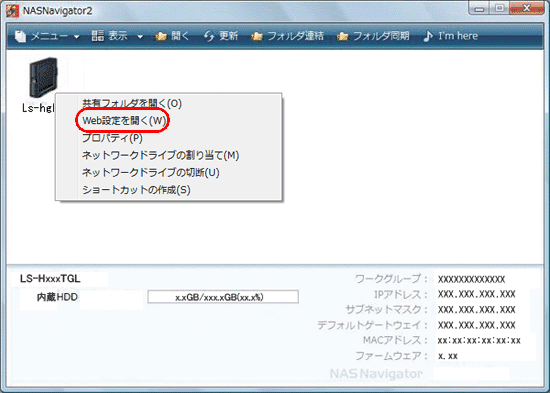Open プロパティ(P) in the context menu
The image size is (550, 393).
coord(112,138)
